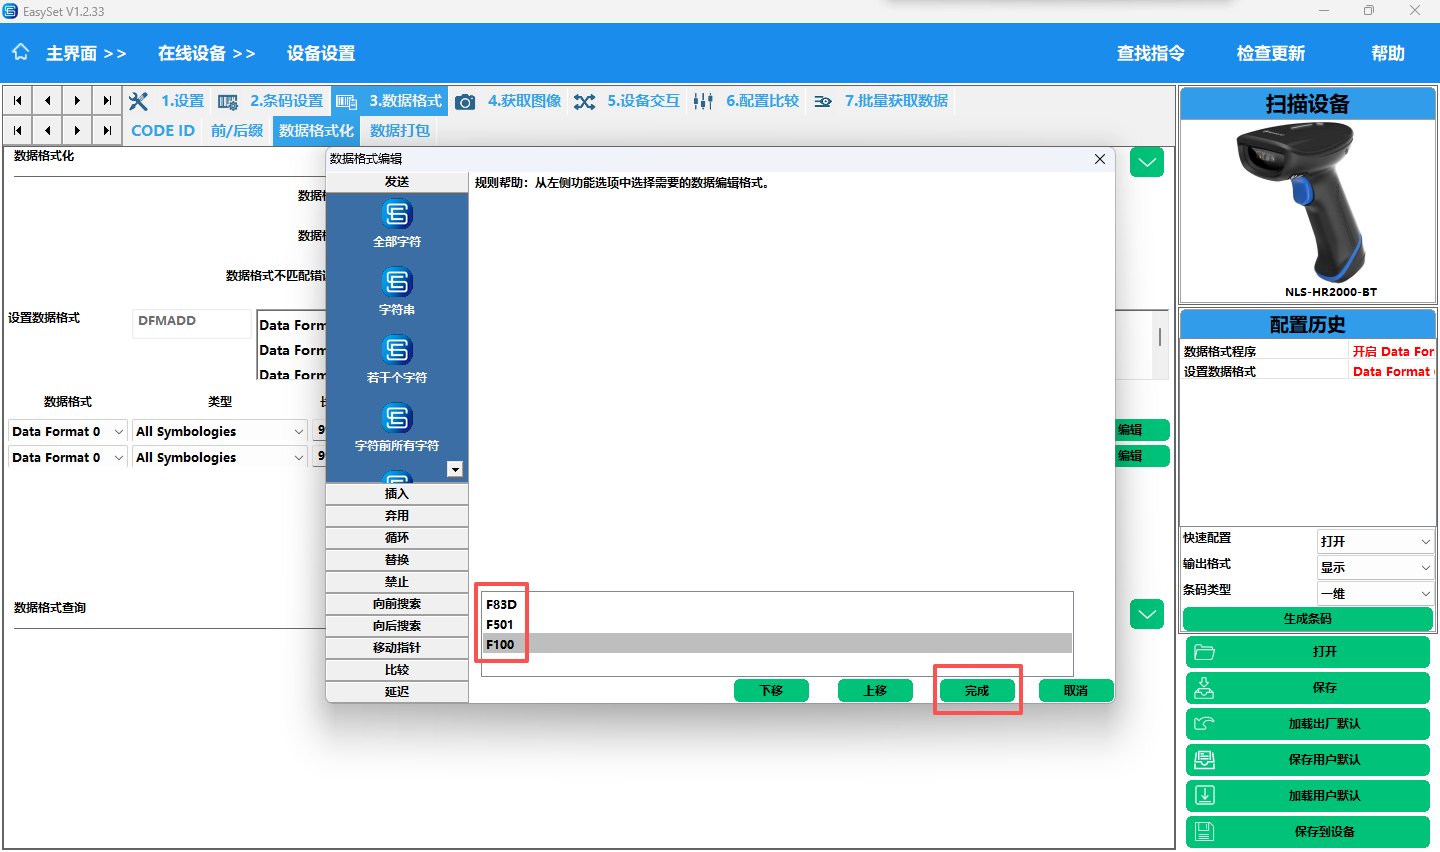The image size is (1440, 852).
Task: Open the 快速配置 dropdown
Action: [1375, 542]
